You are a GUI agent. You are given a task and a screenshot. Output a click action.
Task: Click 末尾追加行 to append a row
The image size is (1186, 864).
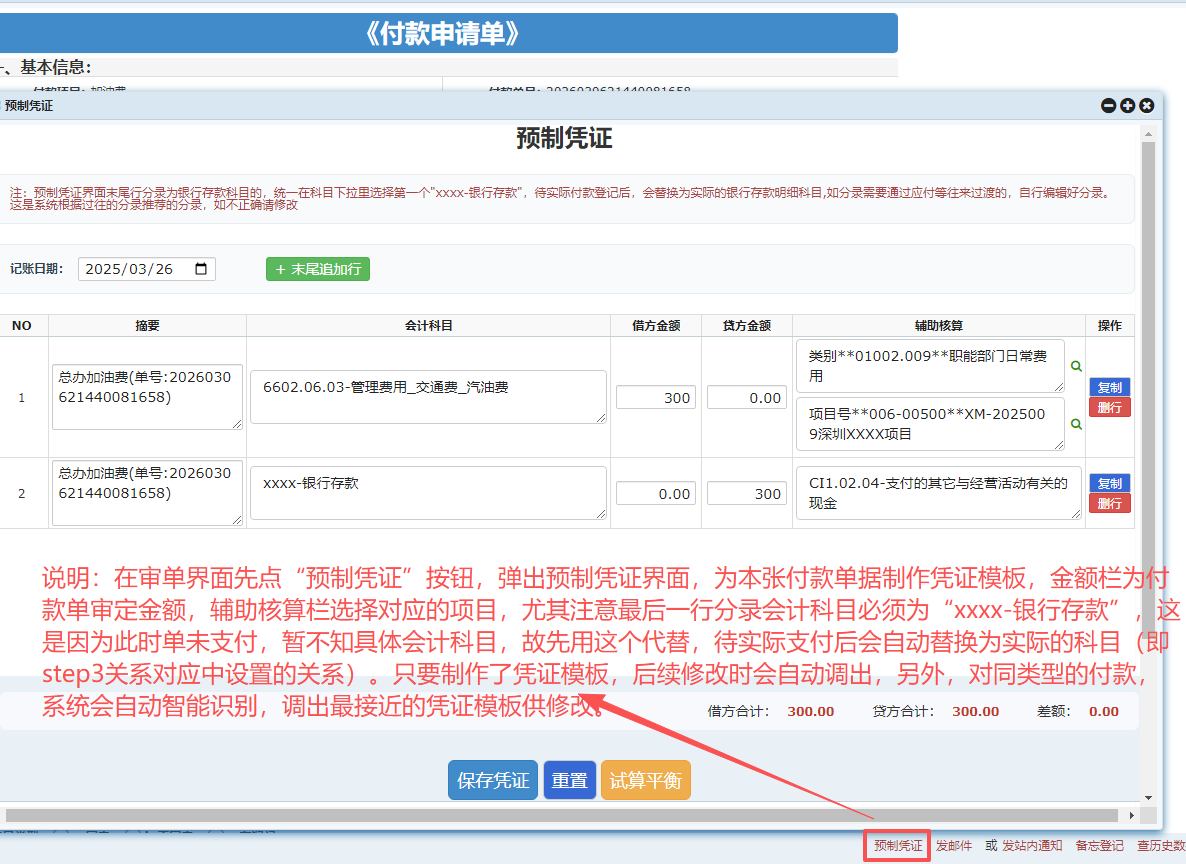[x=317, y=269]
